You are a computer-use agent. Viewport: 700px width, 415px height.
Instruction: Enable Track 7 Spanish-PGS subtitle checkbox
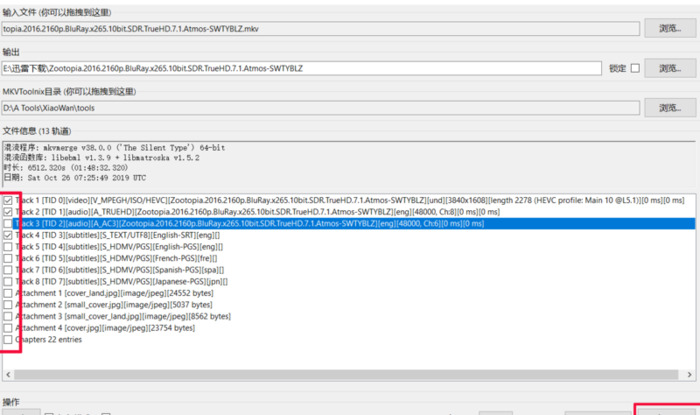[x=10, y=270]
